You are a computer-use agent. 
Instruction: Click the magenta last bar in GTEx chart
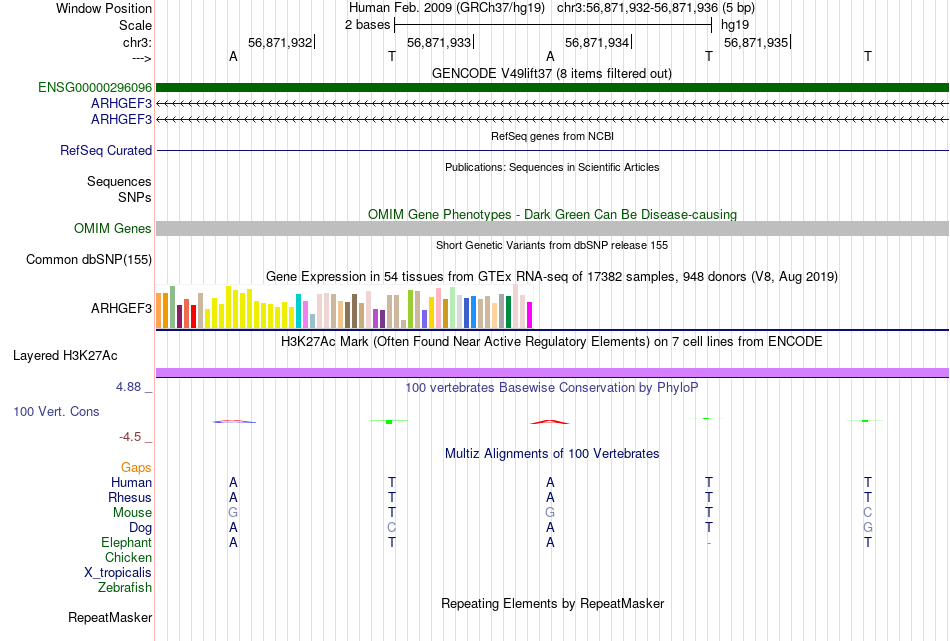[x=529, y=315]
